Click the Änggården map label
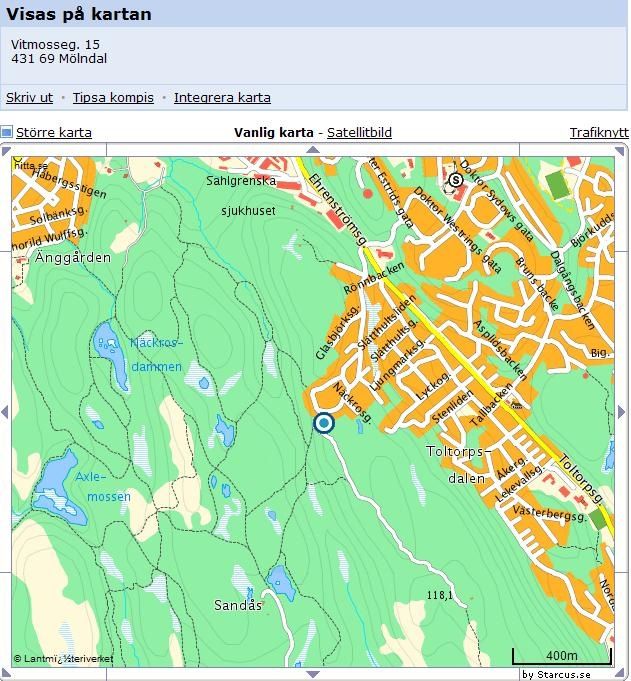The image size is (631, 681). coord(73,258)
